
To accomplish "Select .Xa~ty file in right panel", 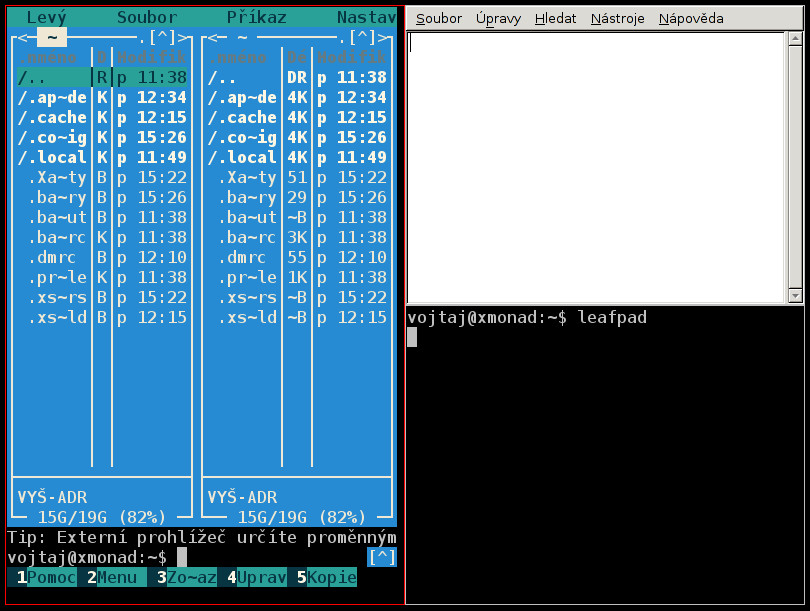I will (297, 178).
